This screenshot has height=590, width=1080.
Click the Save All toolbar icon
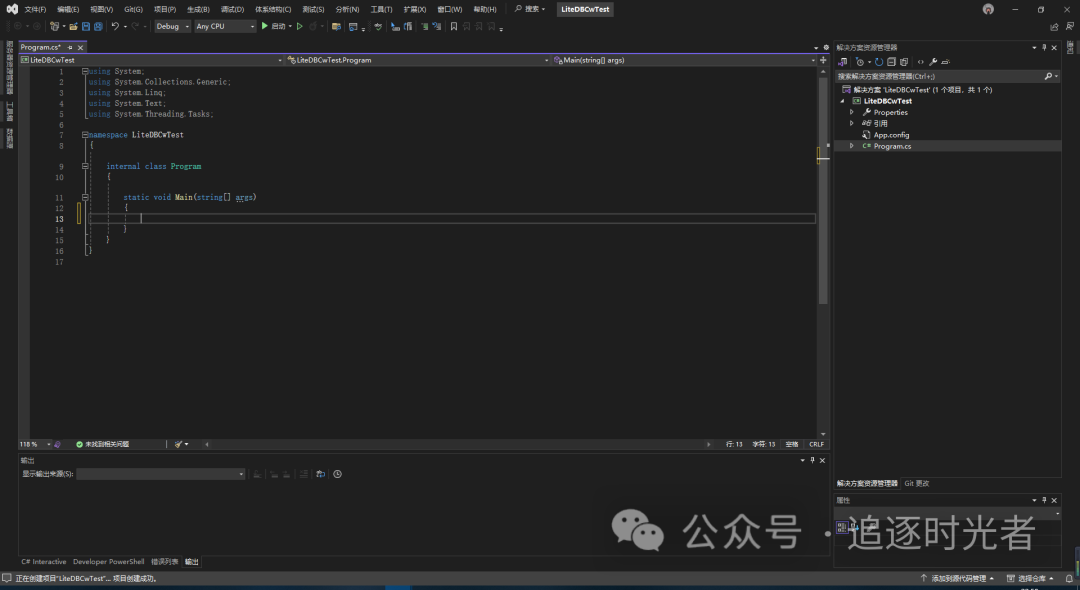tap(97, 26)
